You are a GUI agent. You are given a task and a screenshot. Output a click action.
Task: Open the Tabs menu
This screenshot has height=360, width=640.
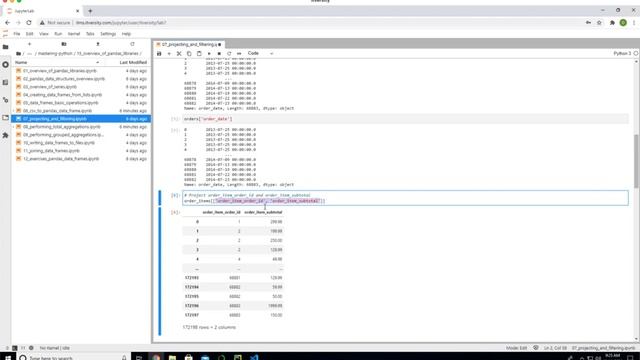coord(90,34)
